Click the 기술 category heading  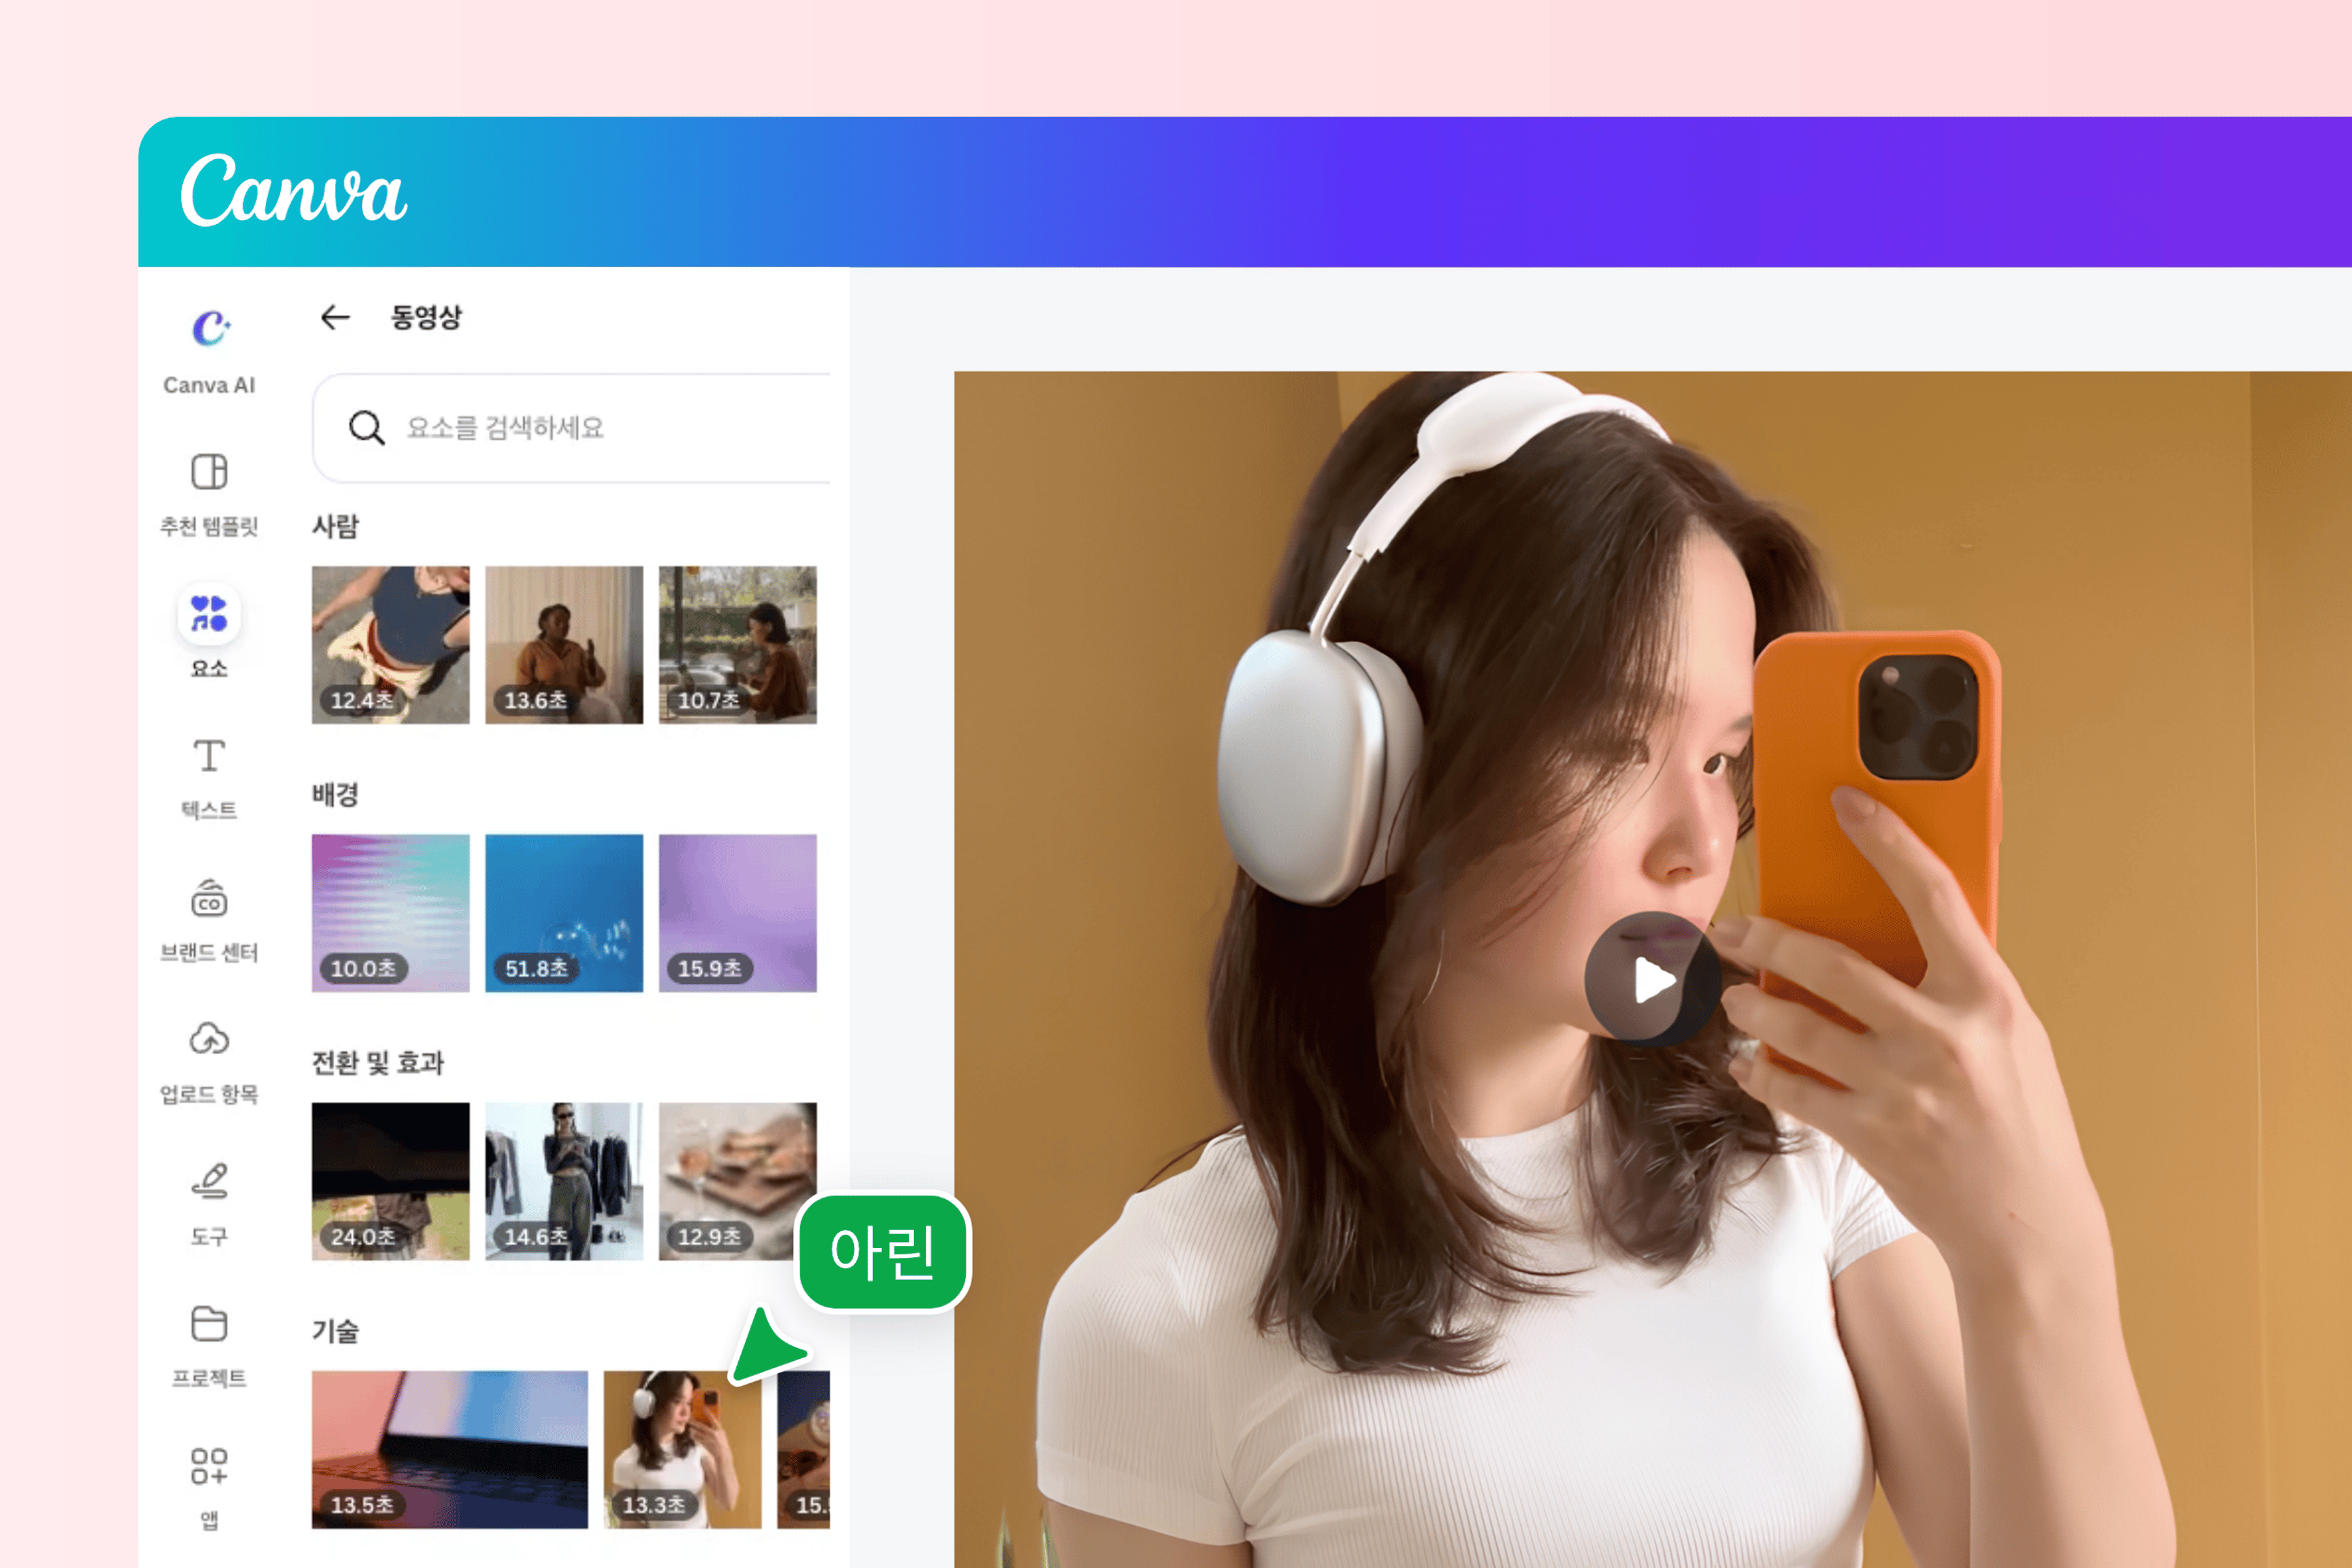(335, 1331)
